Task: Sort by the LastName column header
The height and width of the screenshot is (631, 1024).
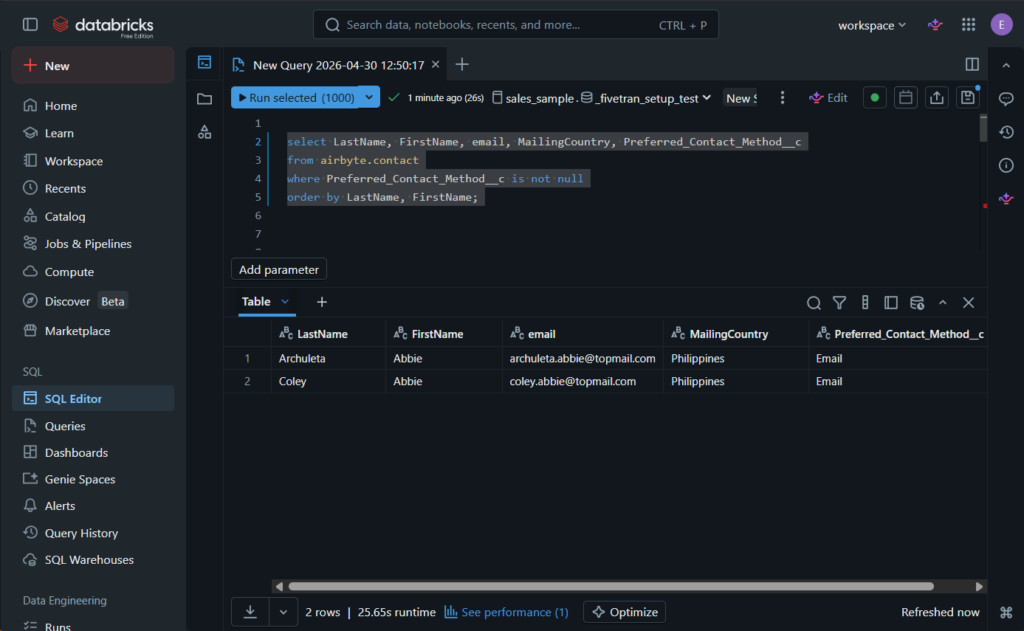Action: [x=328, y=334]
